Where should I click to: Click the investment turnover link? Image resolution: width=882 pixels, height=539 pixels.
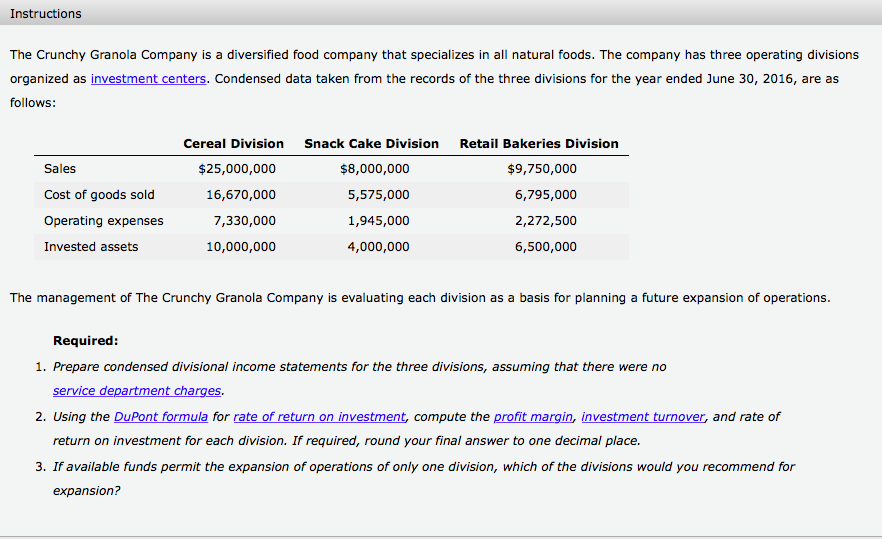click(642, 417)
